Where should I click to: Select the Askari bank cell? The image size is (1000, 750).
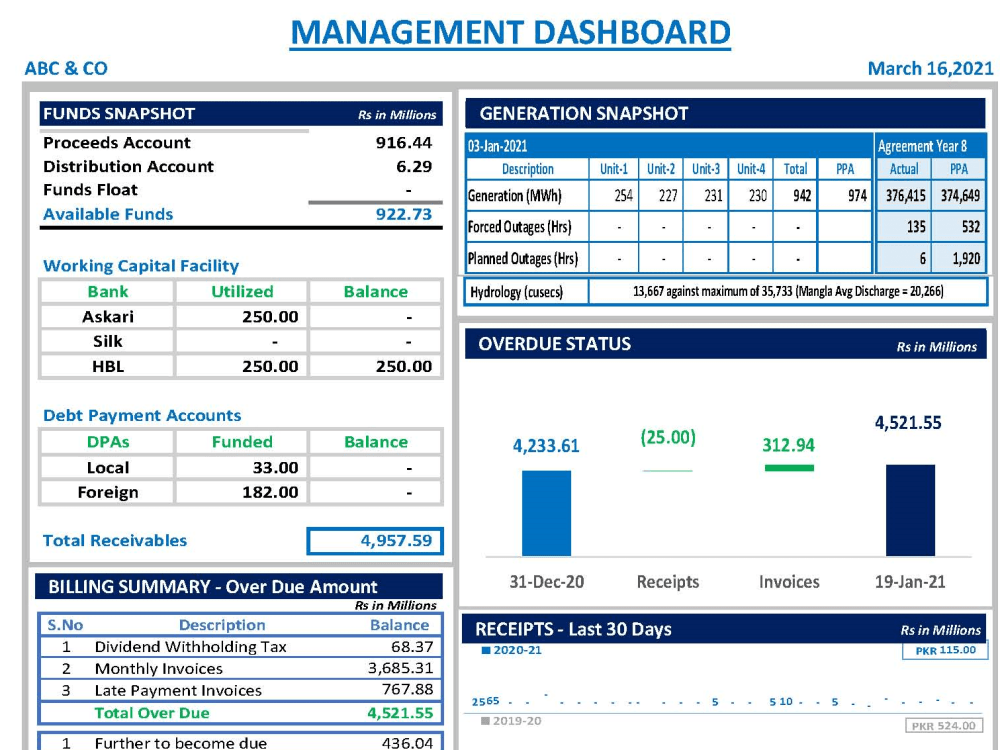(108, 317)
